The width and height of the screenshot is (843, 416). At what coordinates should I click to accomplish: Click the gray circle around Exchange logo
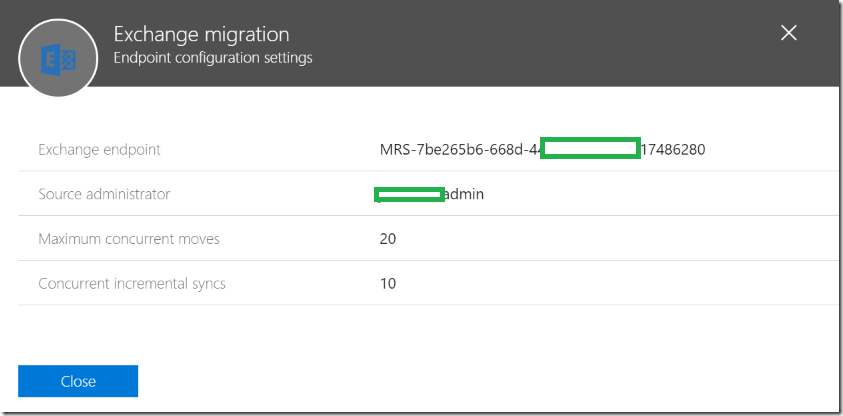(58, 58)
